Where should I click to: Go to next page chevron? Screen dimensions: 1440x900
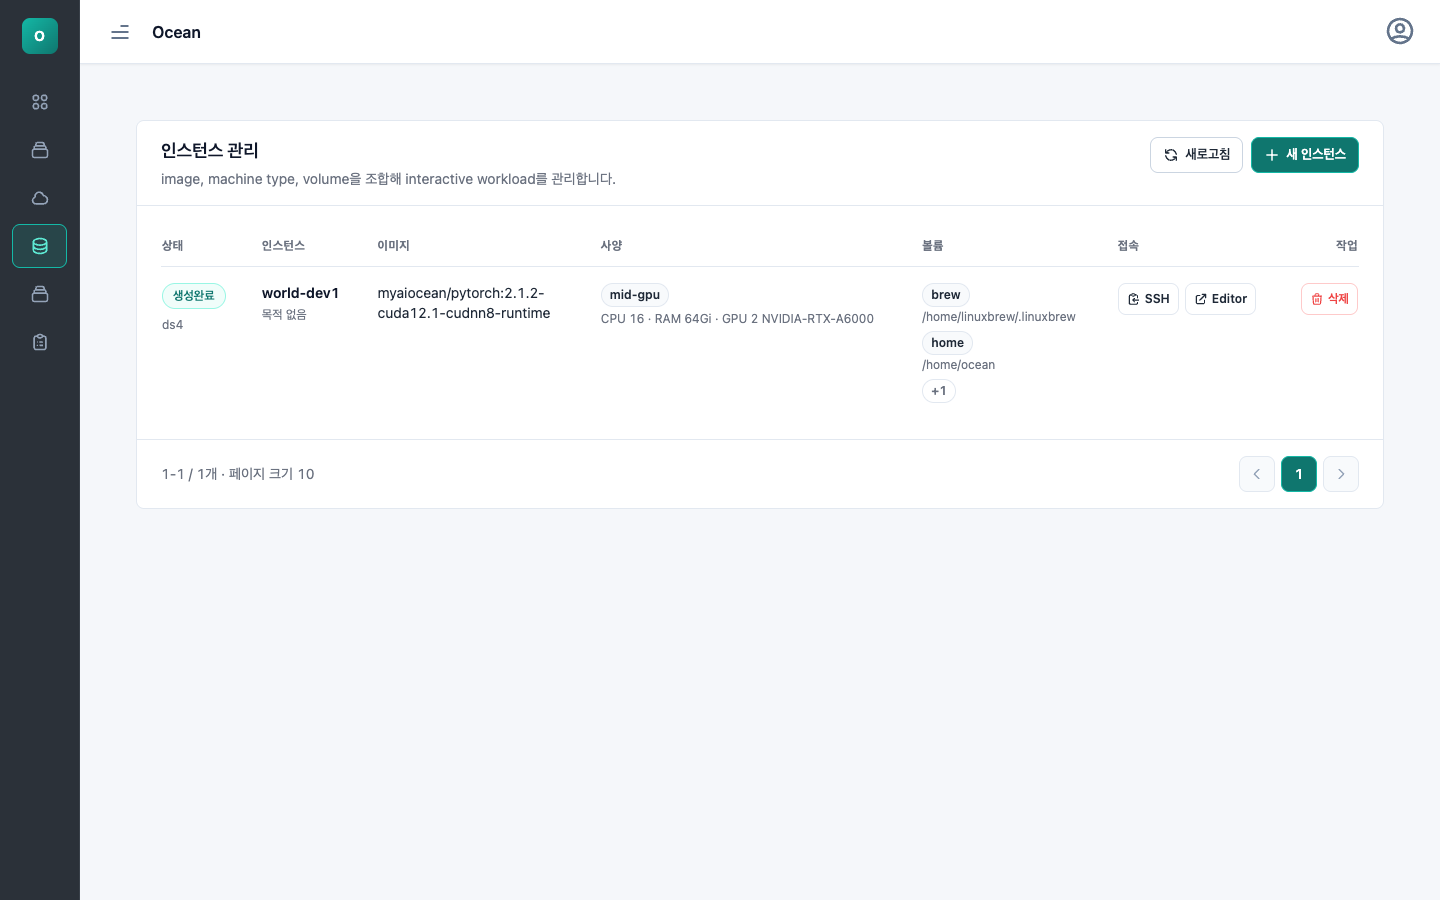point(1341,474)
